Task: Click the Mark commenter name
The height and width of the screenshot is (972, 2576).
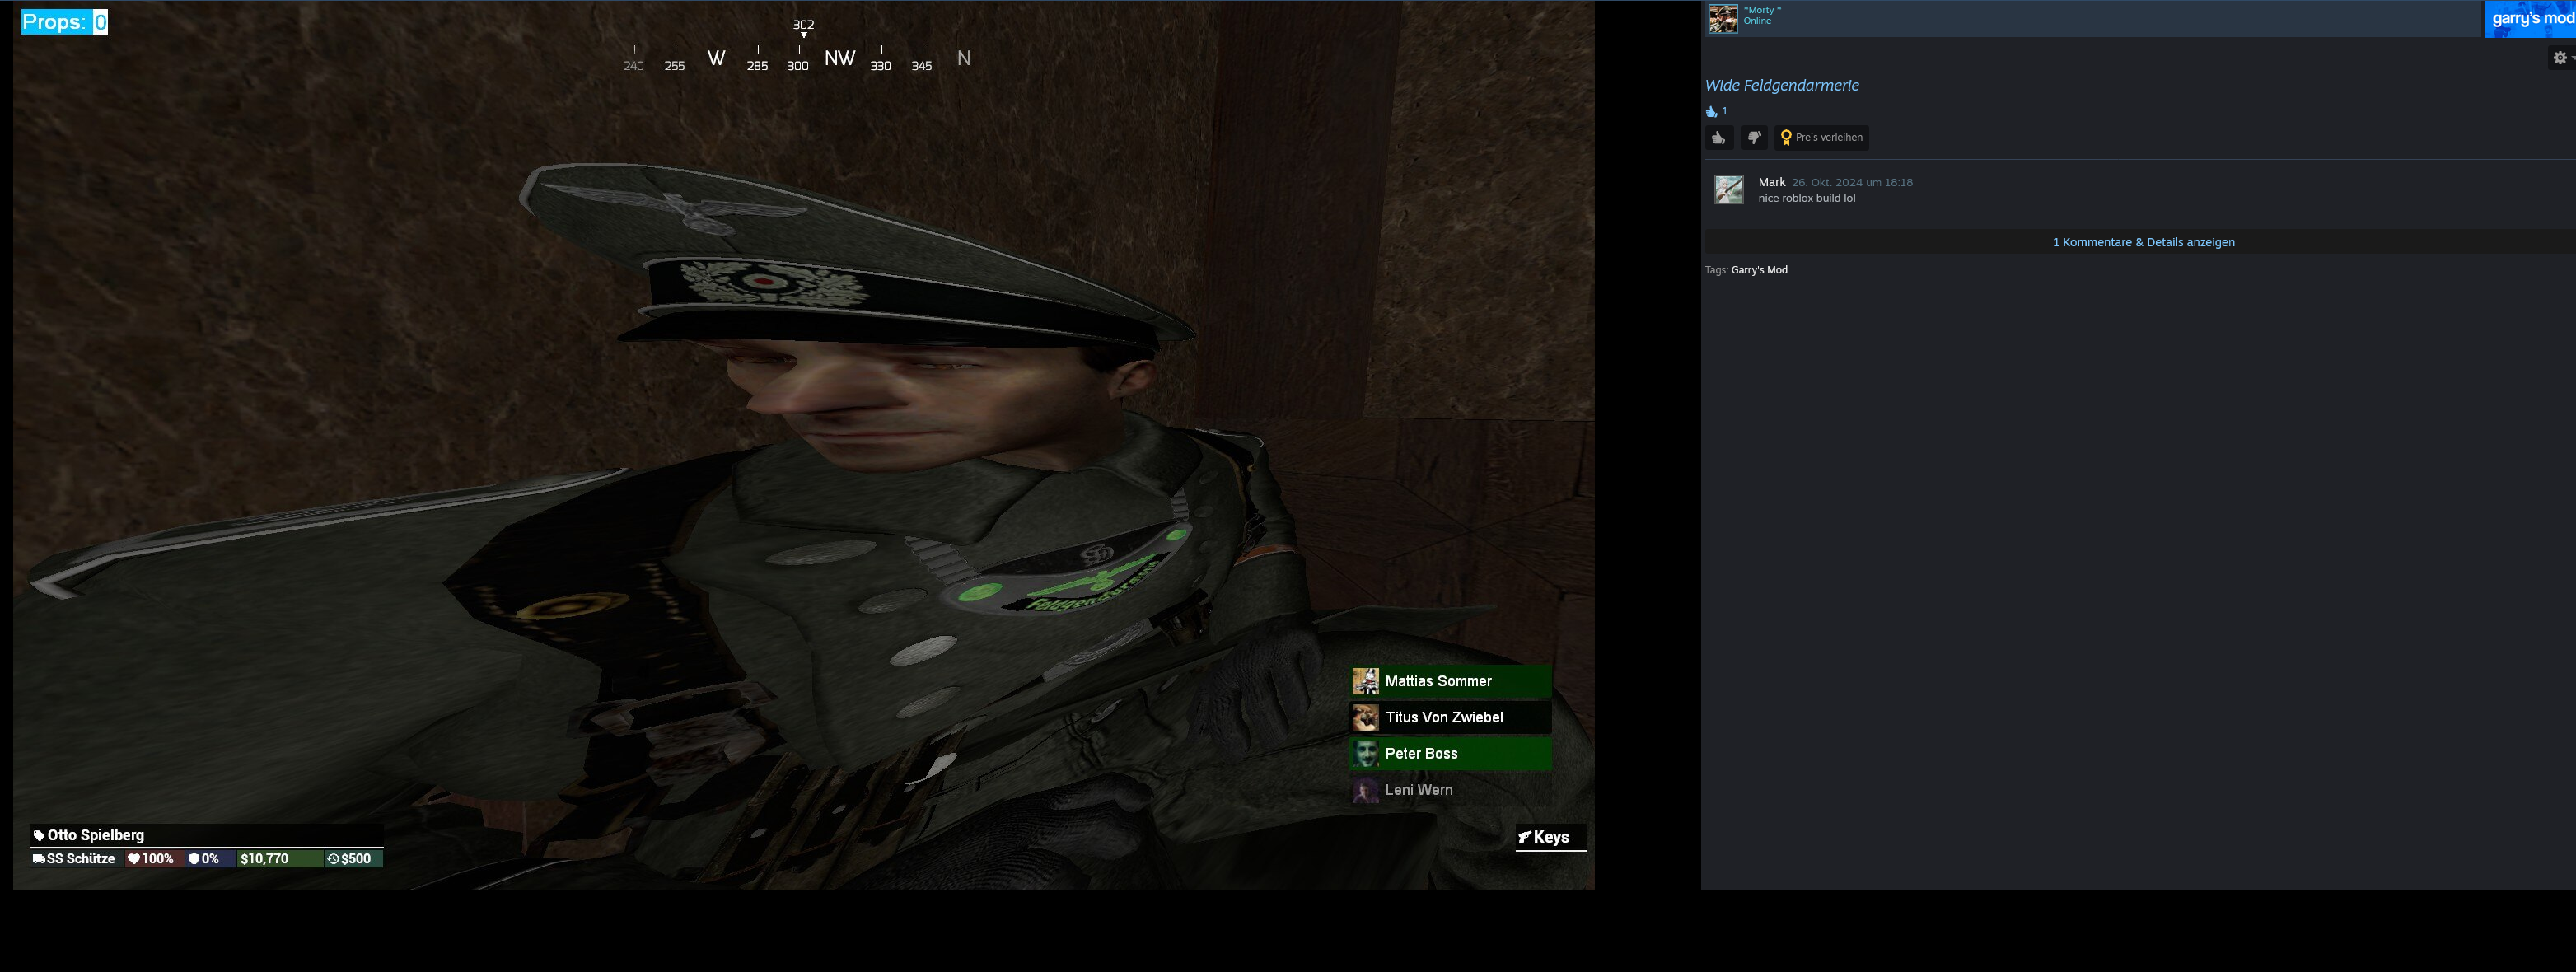Action: (1771, 182)
